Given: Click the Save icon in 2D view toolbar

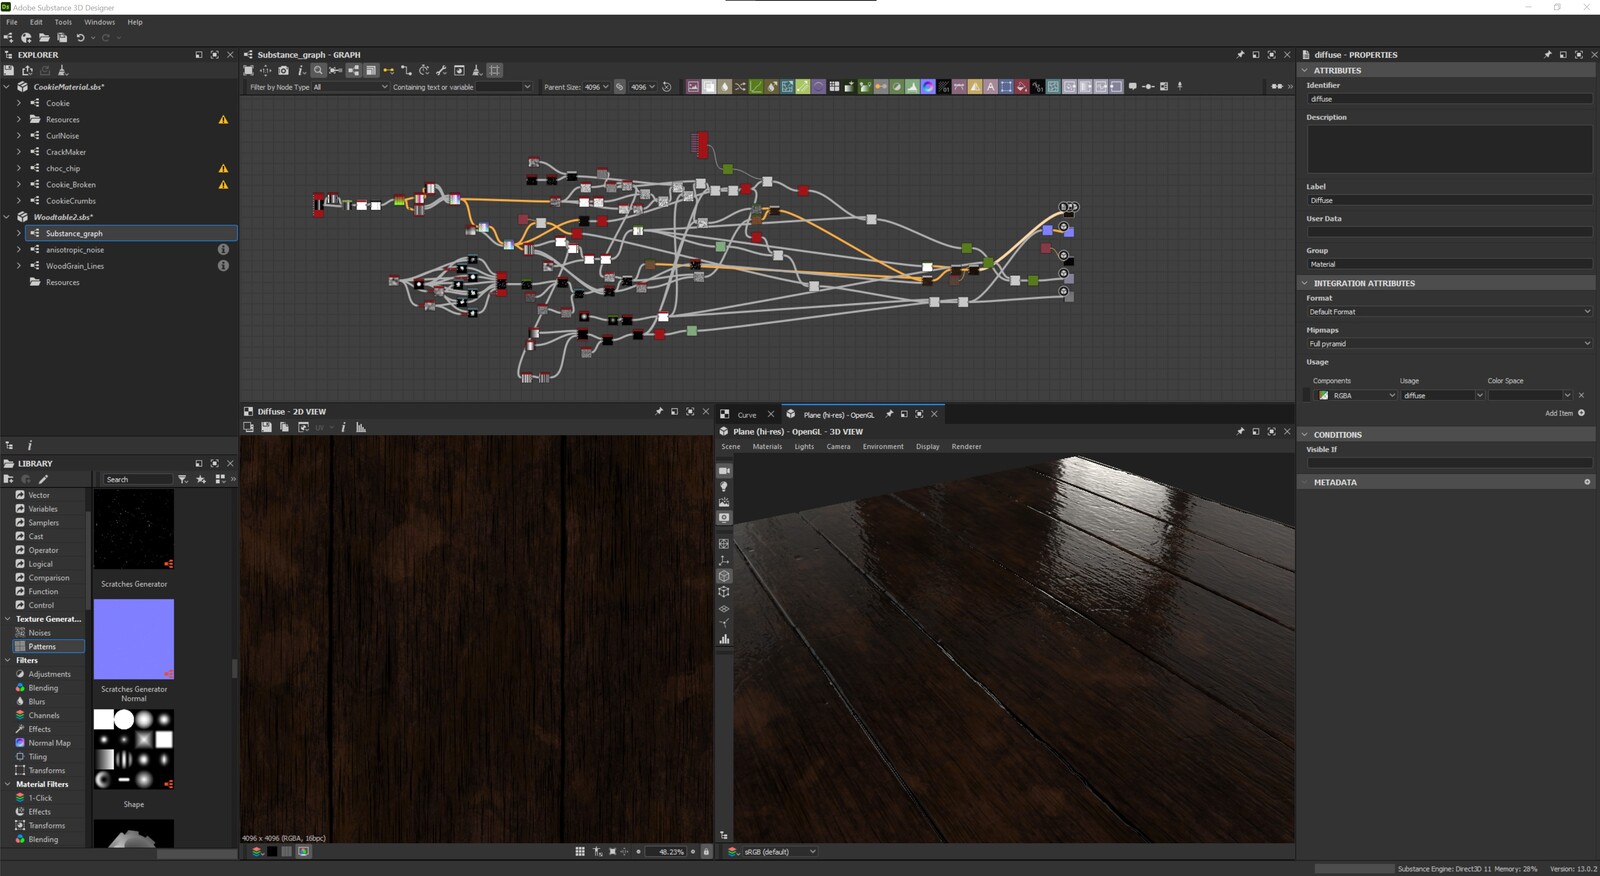Looking at the screenshot, I should tap(266, 427).
